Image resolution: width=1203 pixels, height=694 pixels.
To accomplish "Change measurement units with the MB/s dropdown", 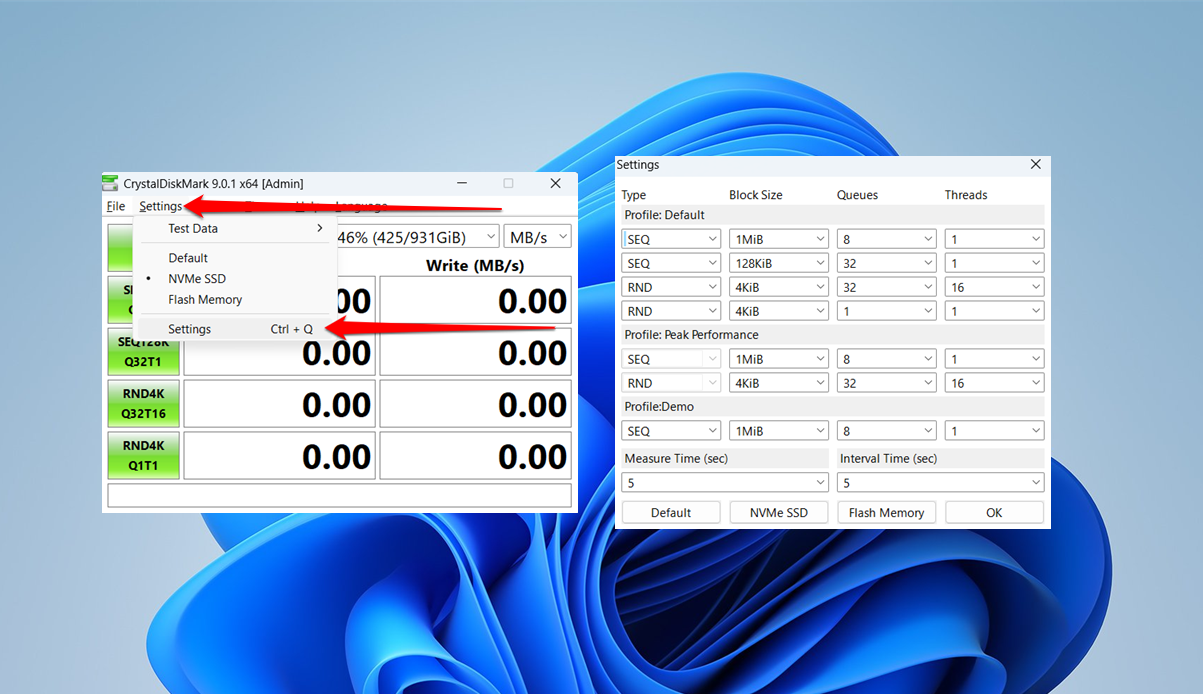I will (537, 237).
